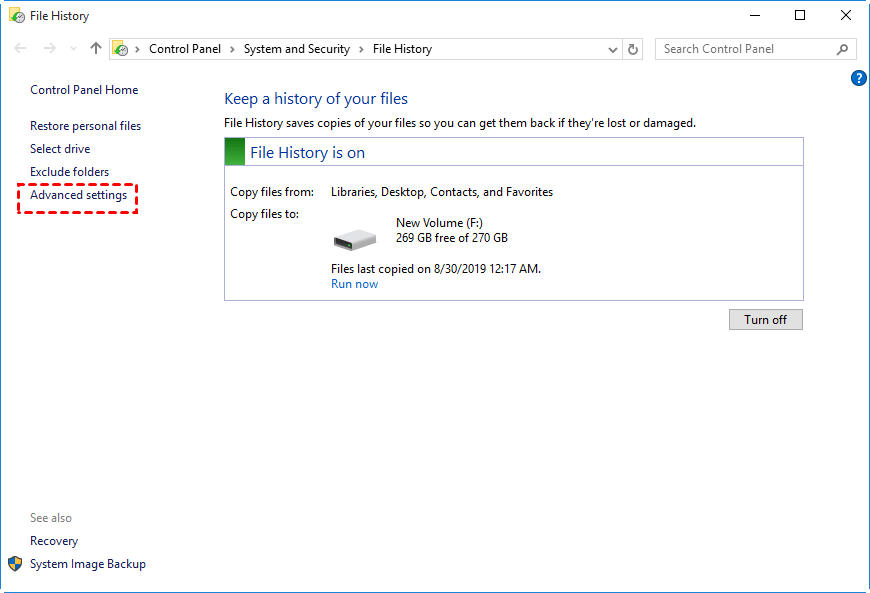This screenshot has width=870, height=593.
Task: Open the recent locations dropdown arrow
Action: 73,49
